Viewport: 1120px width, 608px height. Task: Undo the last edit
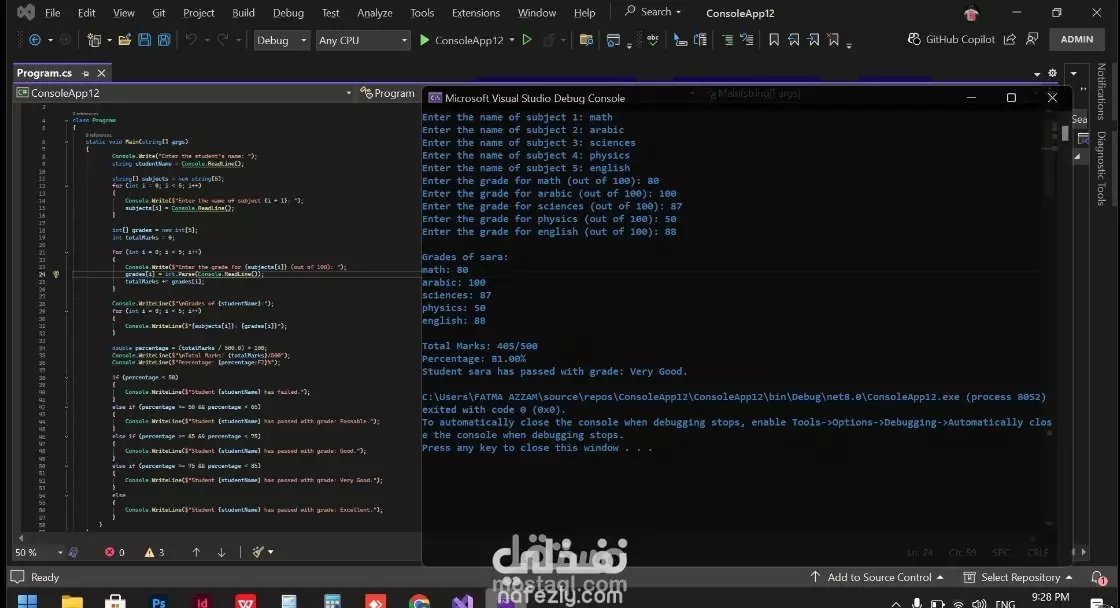[191, 40]
